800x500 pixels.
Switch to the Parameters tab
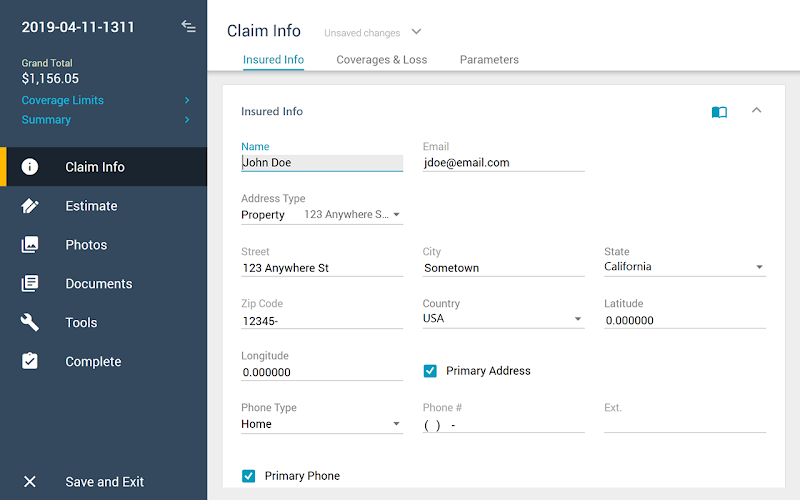click(x=489, y=60)
